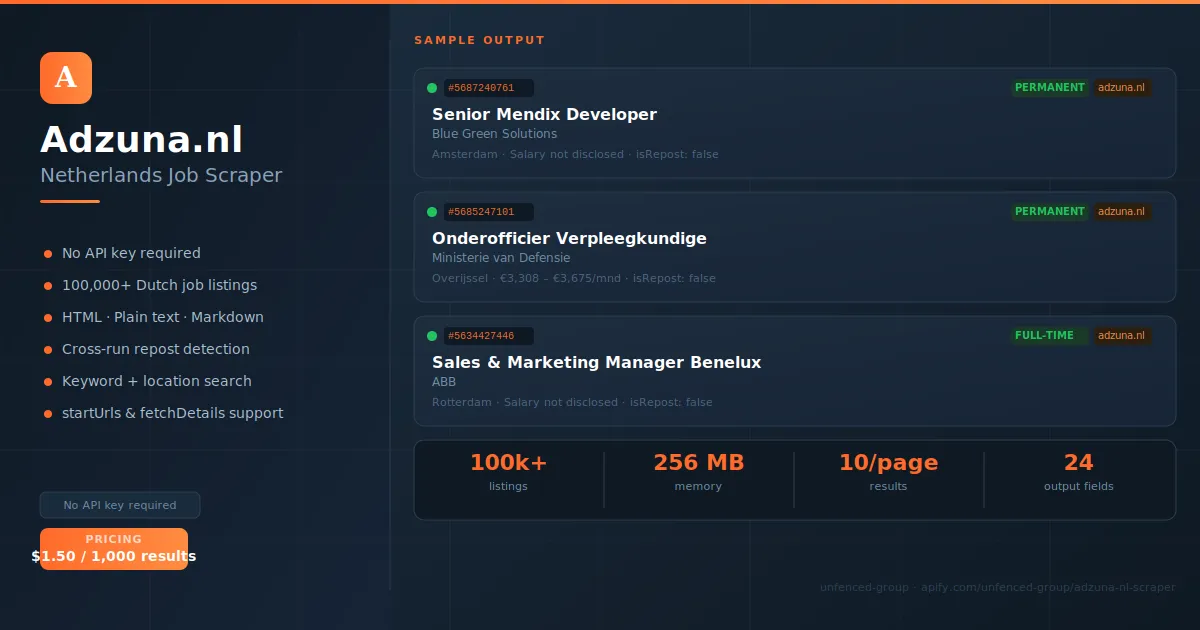The image size is (1200, 630).
Task: Click the green status dot on Onderofficier Verpleegkundige card
Action: [430, 211]
